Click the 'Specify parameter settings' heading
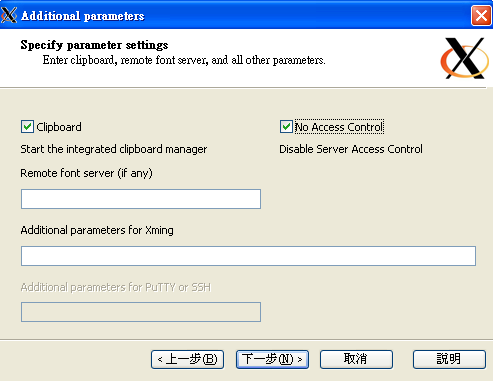493x381 pixels. click(94, 45)
